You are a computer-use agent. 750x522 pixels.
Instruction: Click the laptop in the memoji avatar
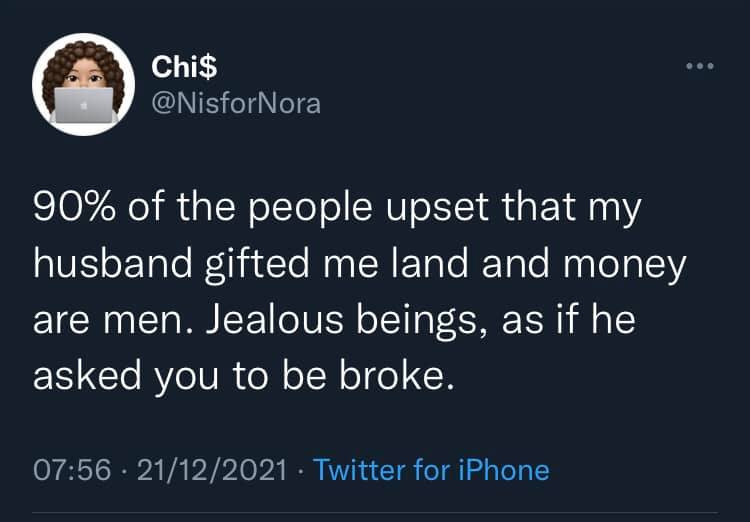(x=84, y=105)
